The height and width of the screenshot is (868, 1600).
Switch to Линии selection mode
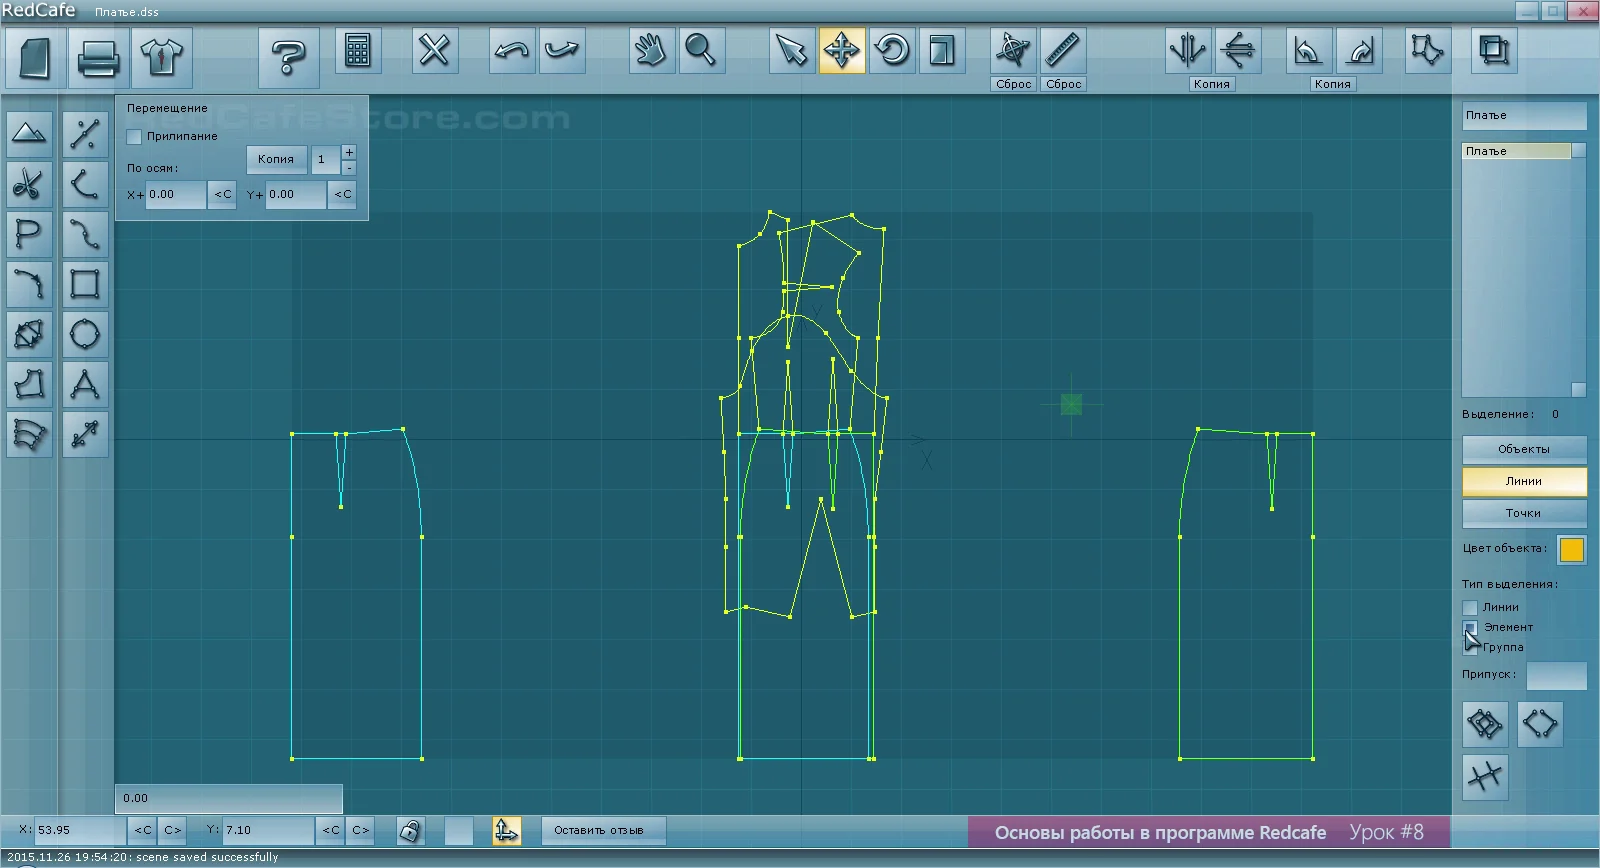click(x=1524, y=481)
